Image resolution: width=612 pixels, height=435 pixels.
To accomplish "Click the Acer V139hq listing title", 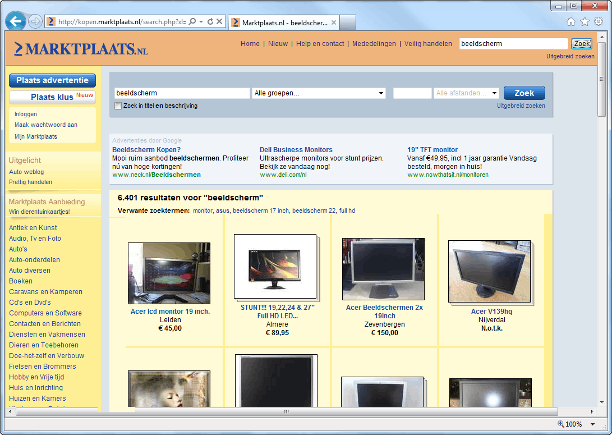I will [x=491, y=312].
